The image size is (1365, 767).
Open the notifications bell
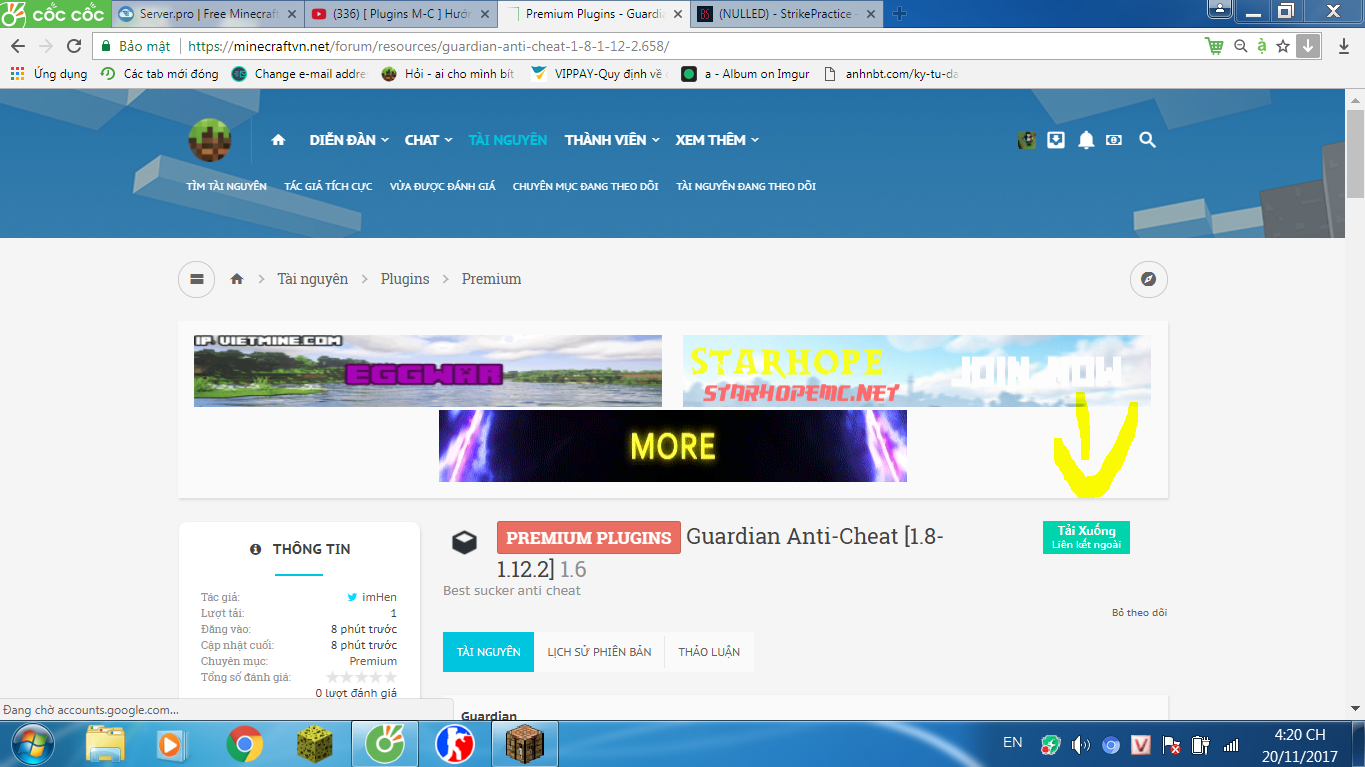click(x=1086, y=140)
